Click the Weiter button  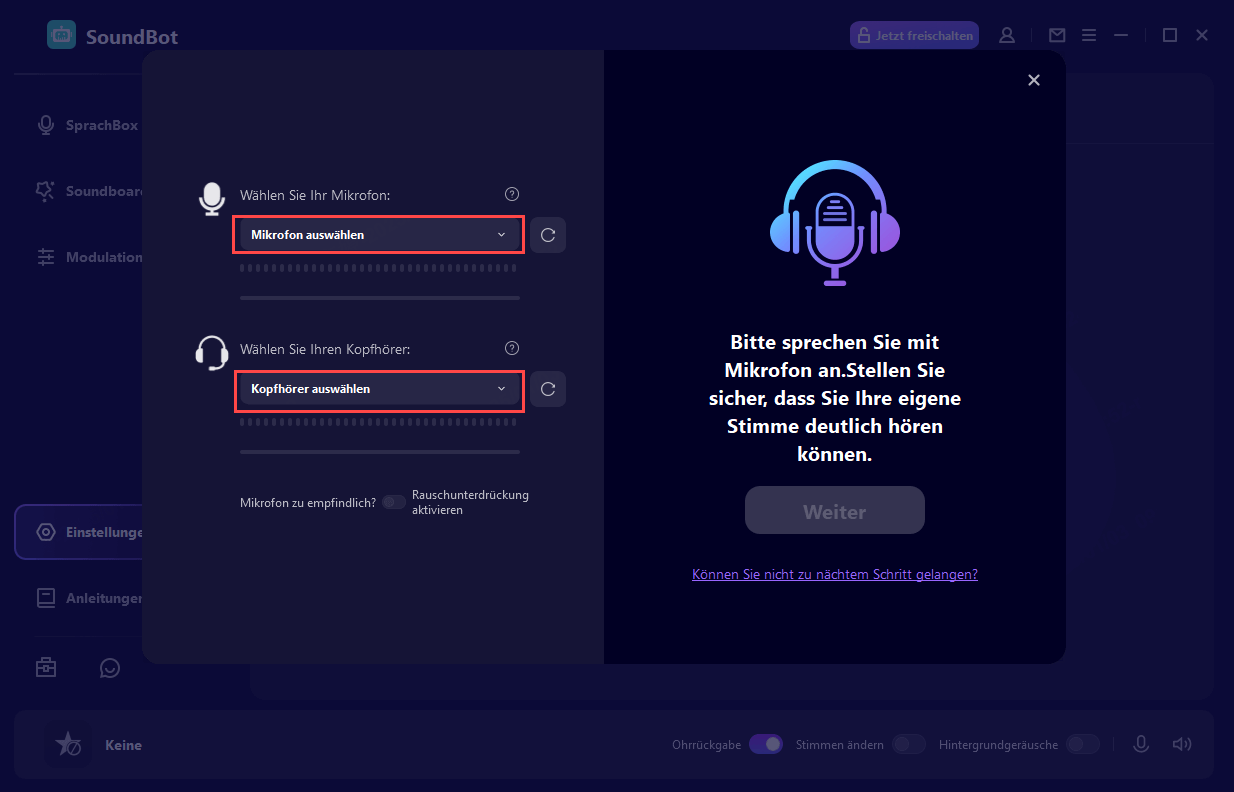(834, 511)
